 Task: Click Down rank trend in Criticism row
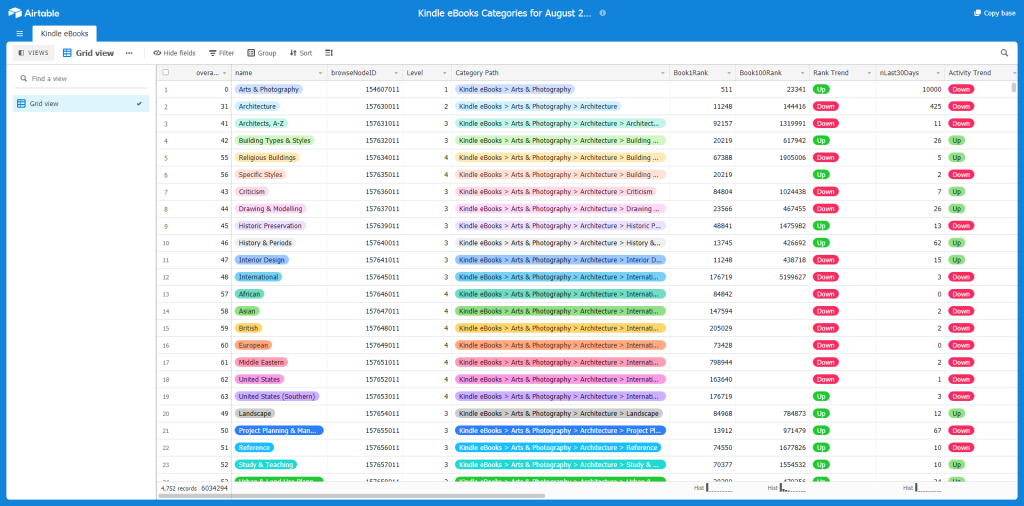[825, 191]
